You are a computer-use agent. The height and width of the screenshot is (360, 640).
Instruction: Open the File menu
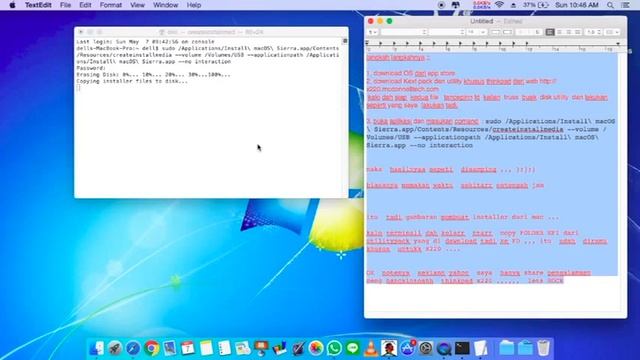(x=65, y=5)
